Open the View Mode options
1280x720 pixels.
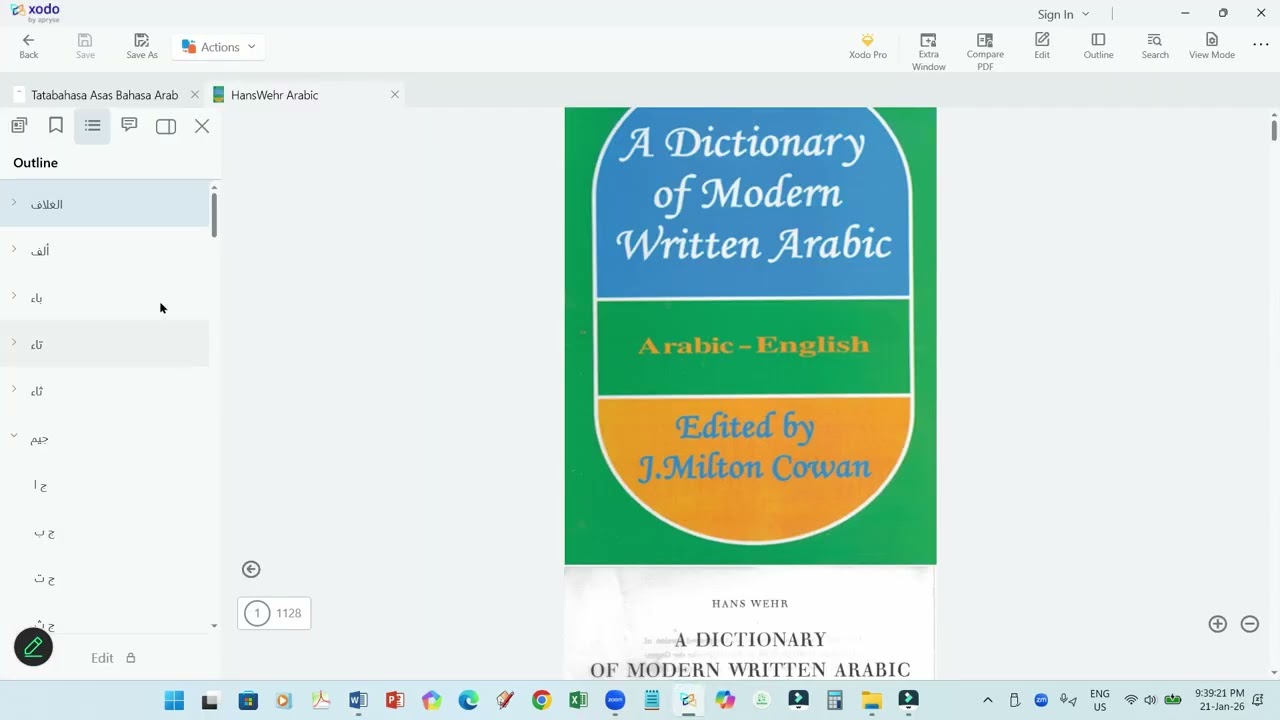tap(1212, 46)
